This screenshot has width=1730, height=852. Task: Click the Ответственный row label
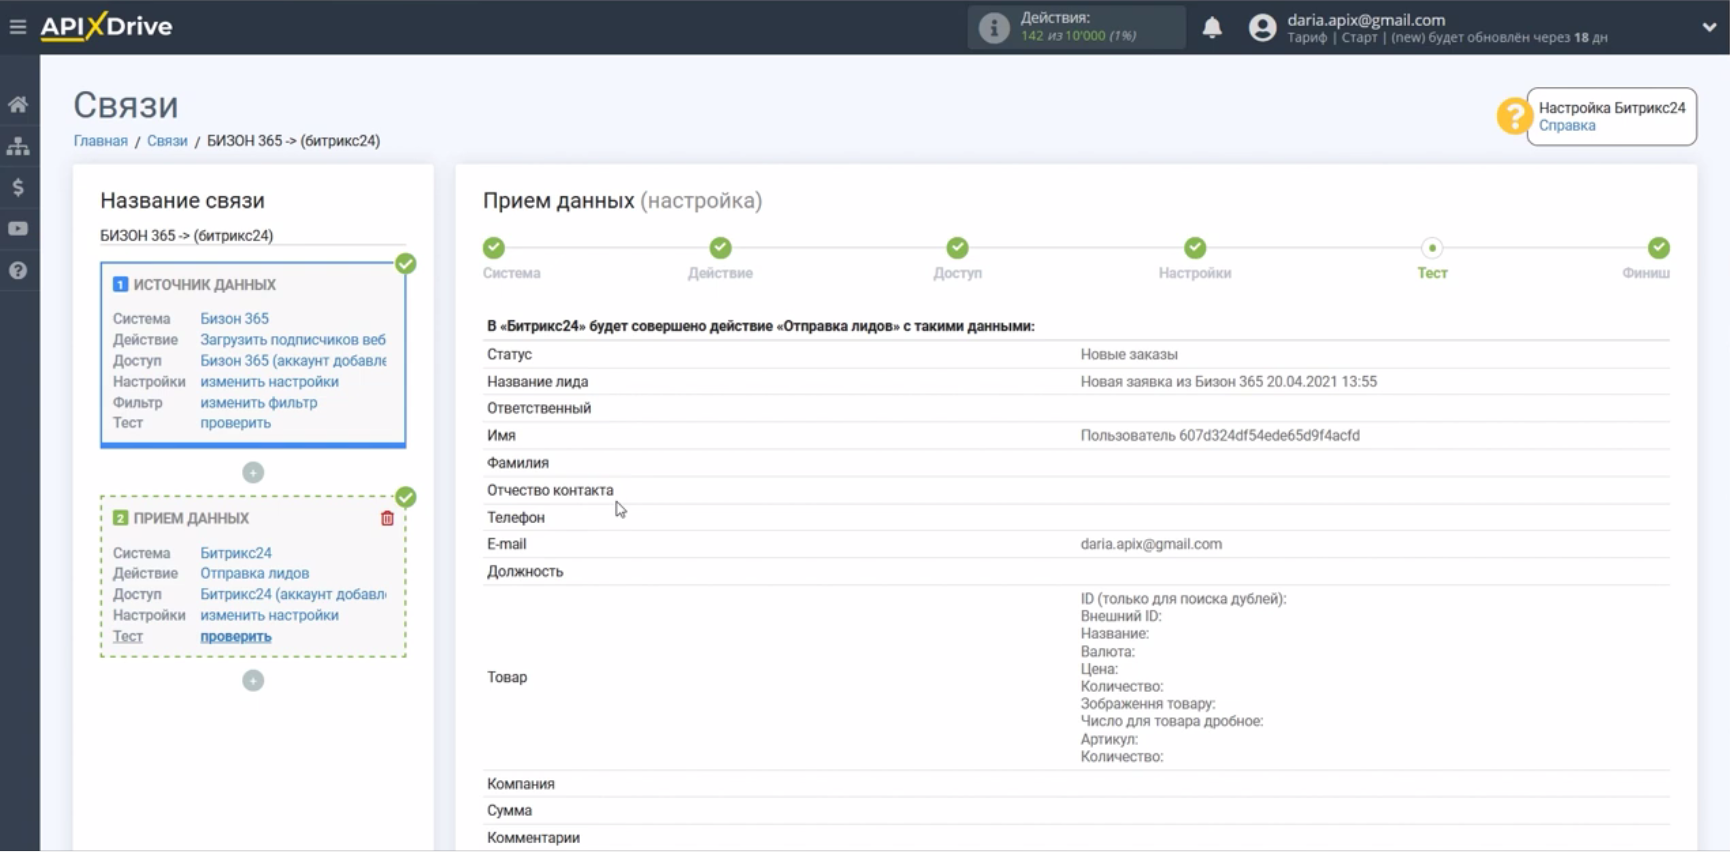[x=539, y=408]
